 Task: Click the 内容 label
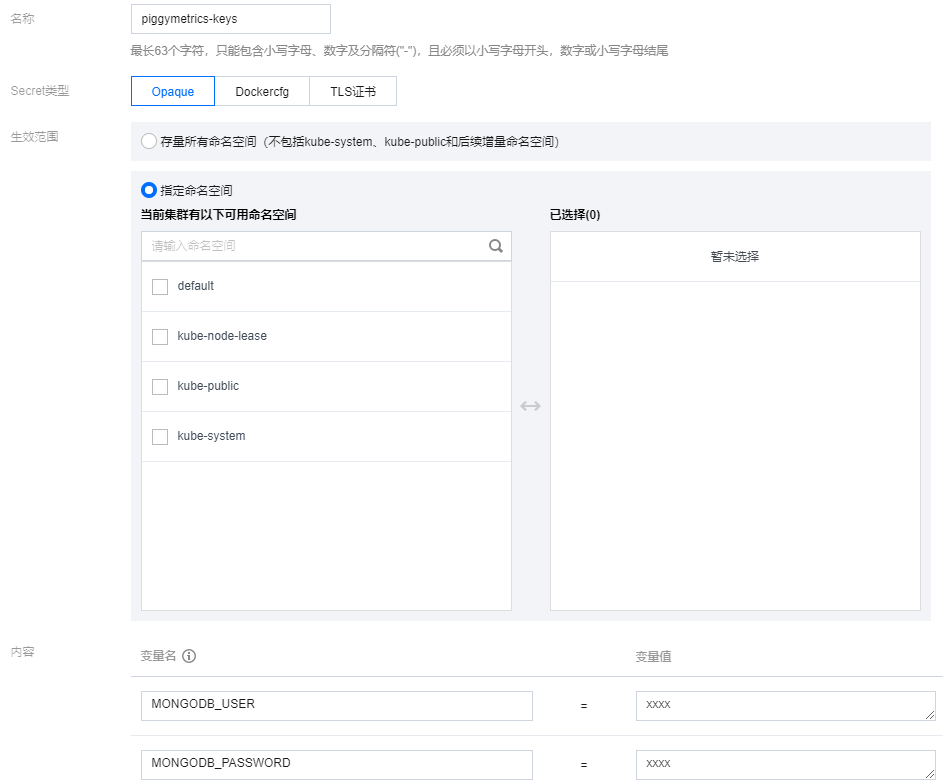pyautogui.click(x=22, y=652)
